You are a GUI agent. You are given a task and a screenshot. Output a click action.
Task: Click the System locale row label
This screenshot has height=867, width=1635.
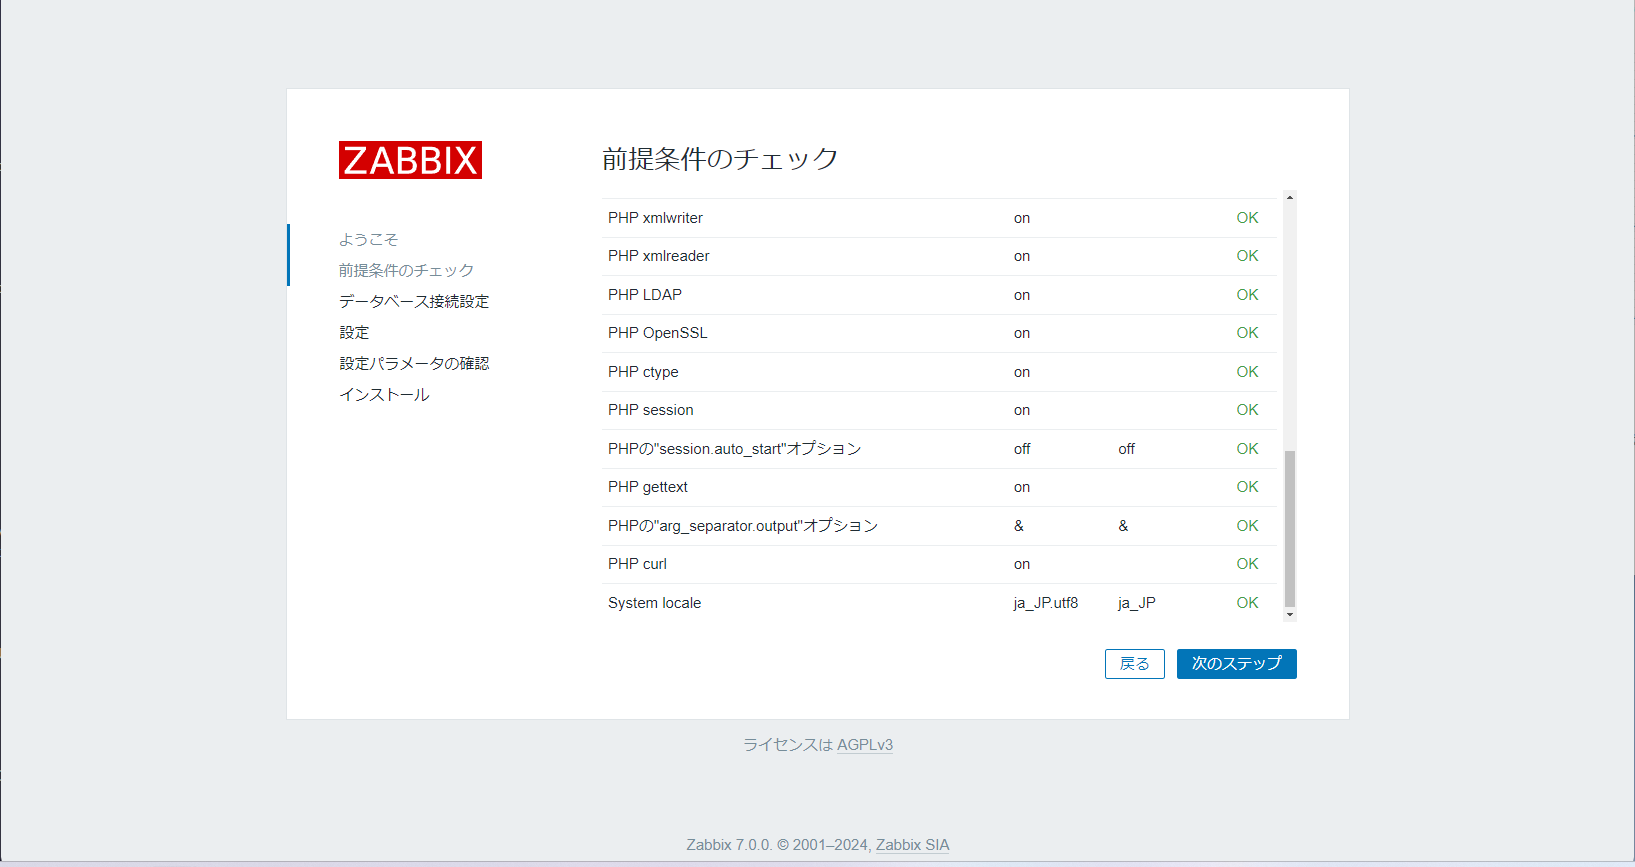click(x=654, y=603)
